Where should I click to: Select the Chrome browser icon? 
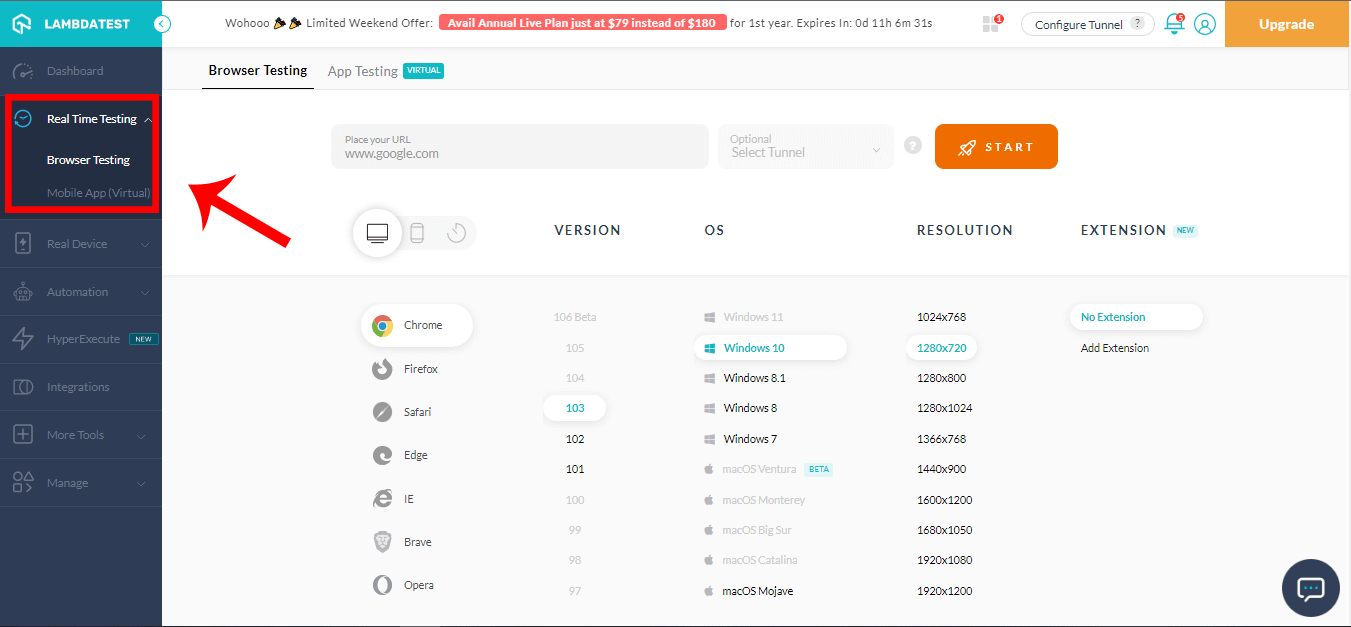click(415, 325)
